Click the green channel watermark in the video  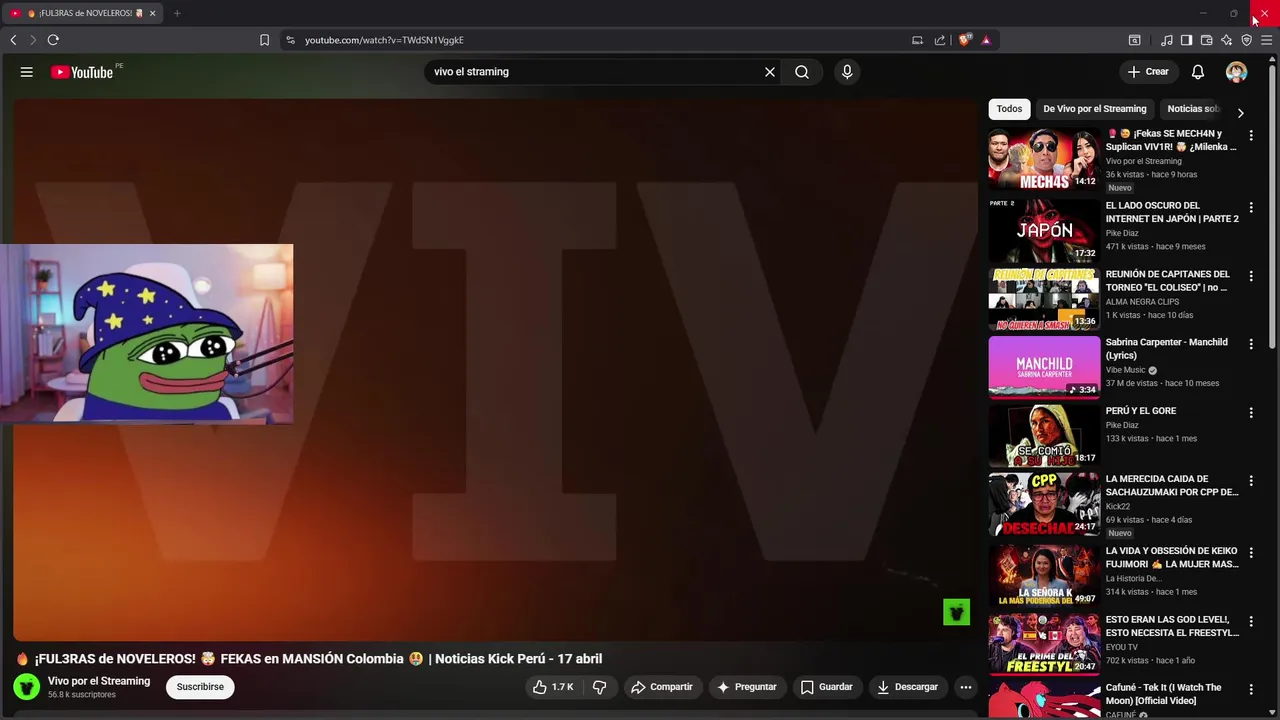click(x=956, y=612)
